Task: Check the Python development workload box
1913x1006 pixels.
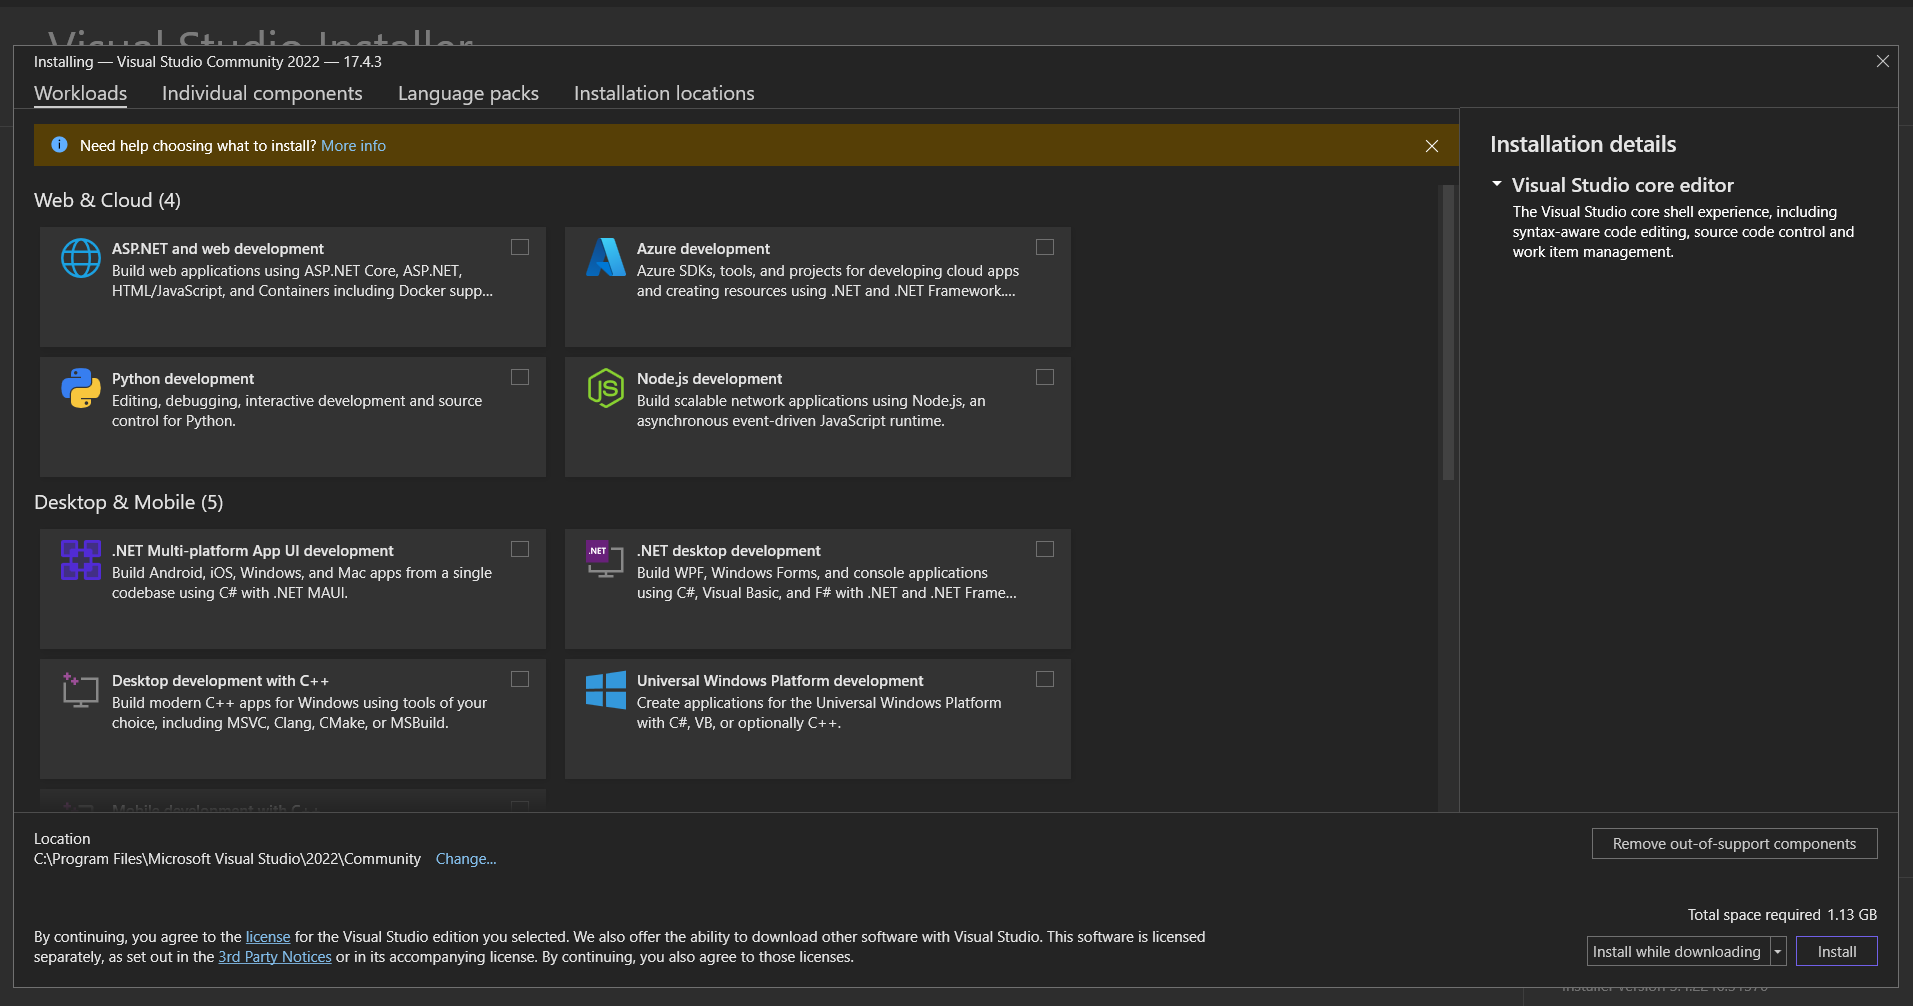Action: click(520, 377)
